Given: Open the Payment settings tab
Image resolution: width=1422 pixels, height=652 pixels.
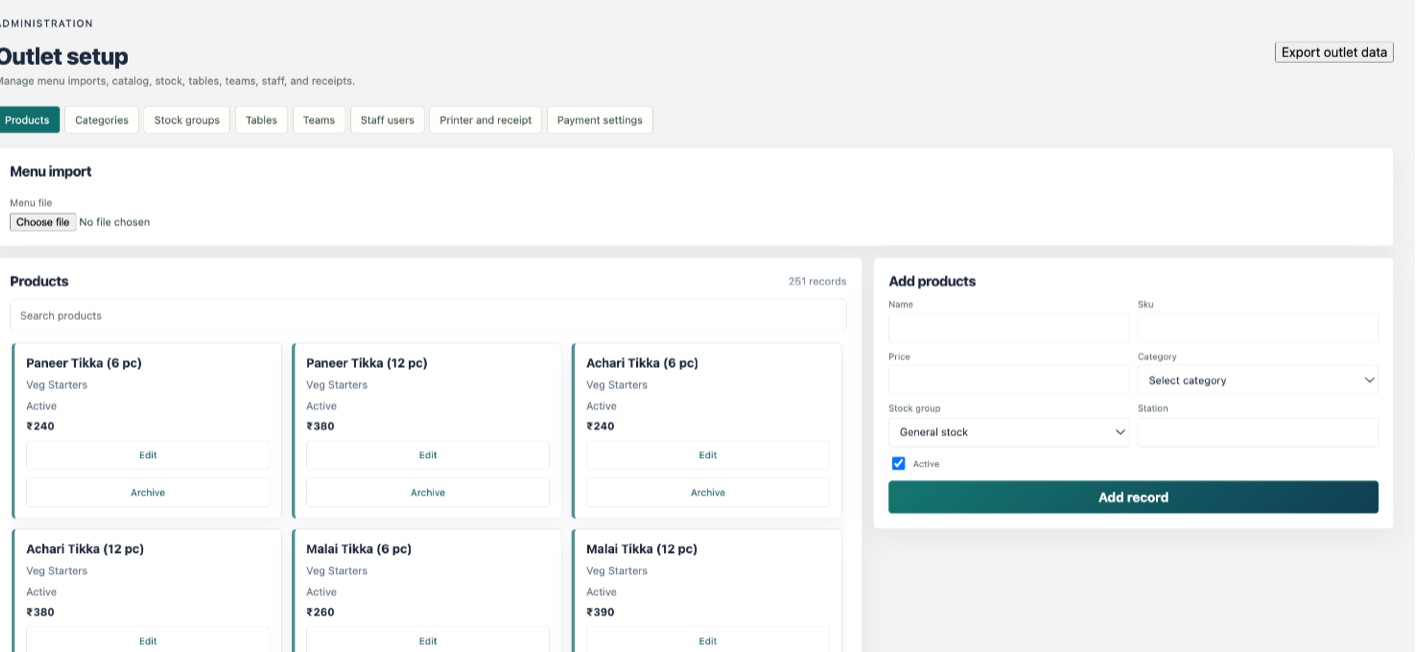Looking at the screenshot, I should pyautogui.click(x=600, y=120).
